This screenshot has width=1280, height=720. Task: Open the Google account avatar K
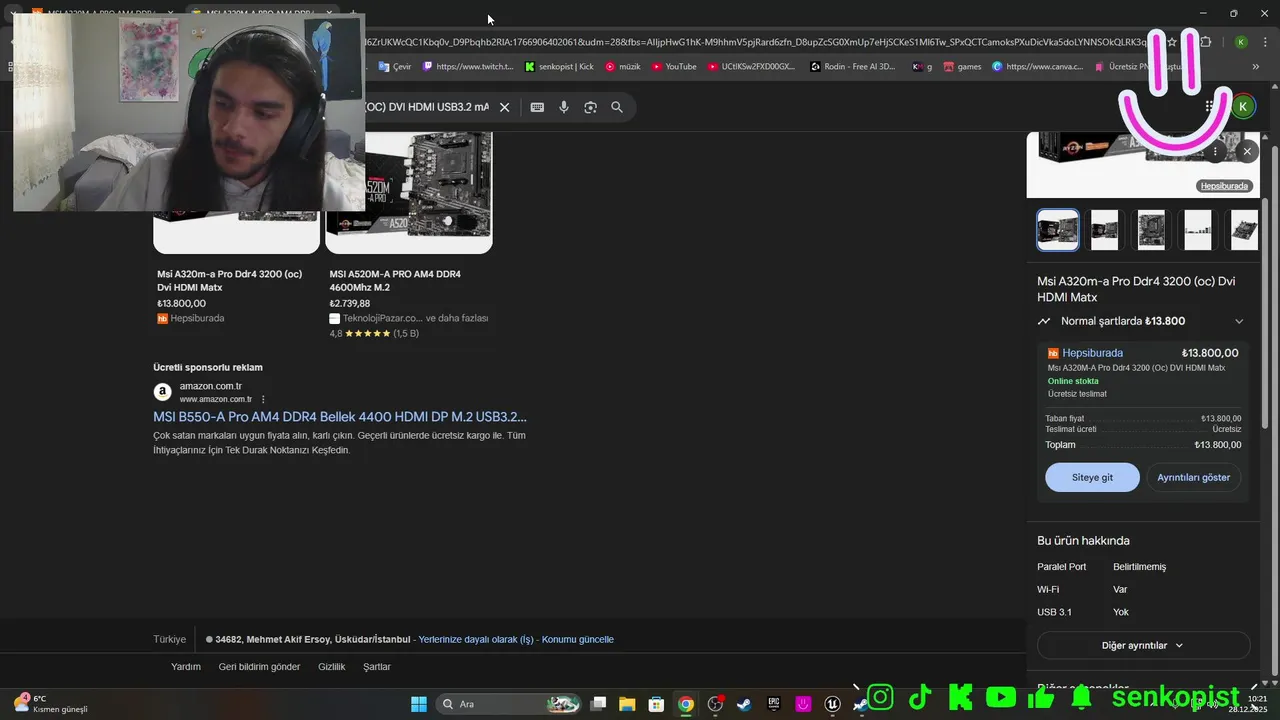pos(1243,106)
